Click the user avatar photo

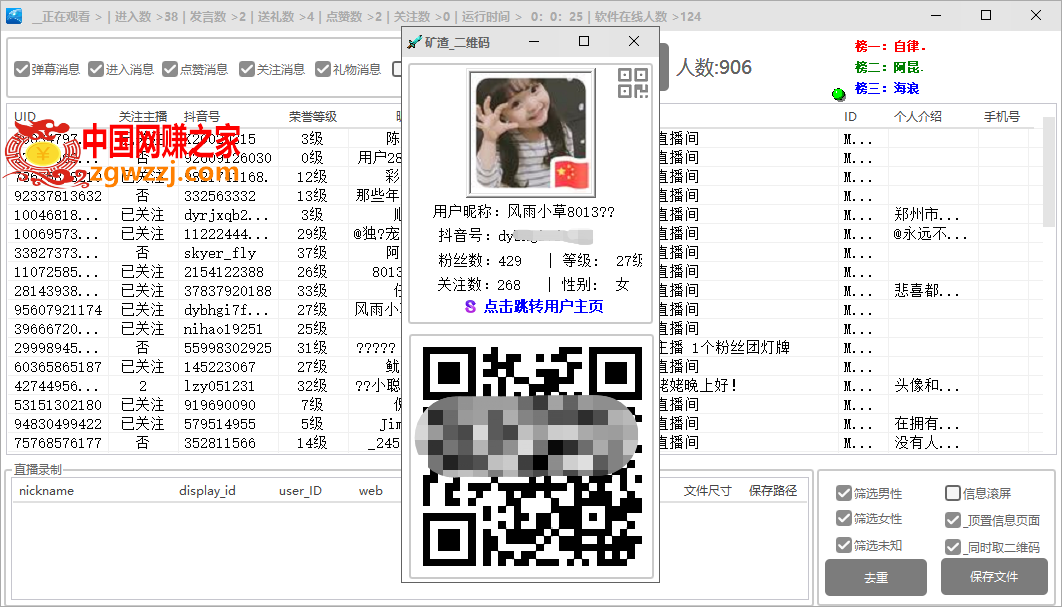pyautogui.click(x=532, y=133)
